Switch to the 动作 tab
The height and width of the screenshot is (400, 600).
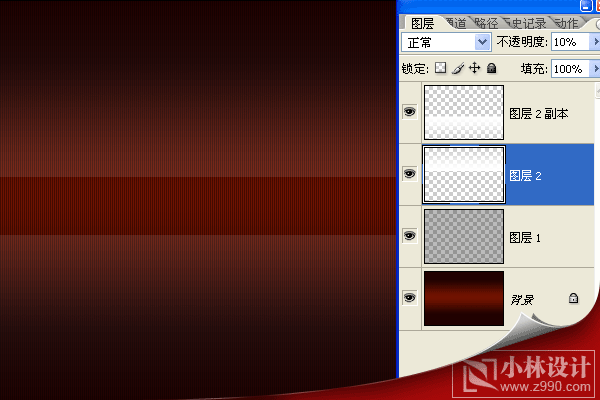click(566, 23)
